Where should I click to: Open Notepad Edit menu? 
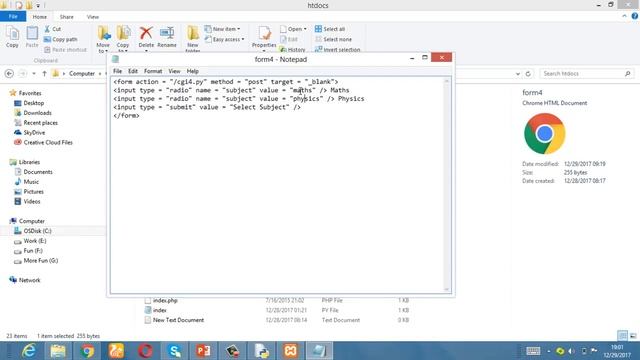pyautogui.click(x=133, y=71)
